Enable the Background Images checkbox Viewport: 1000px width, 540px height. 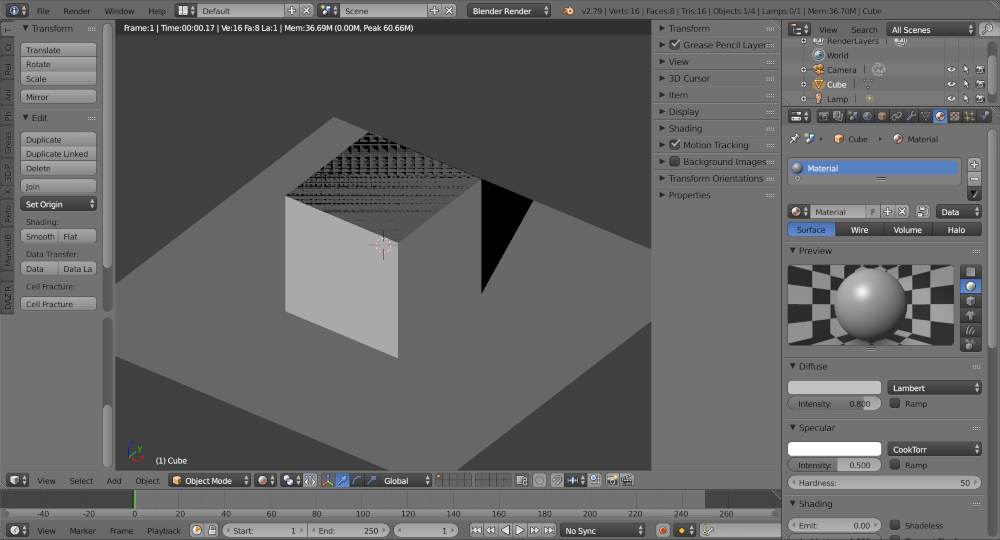[x=675, y=161]
